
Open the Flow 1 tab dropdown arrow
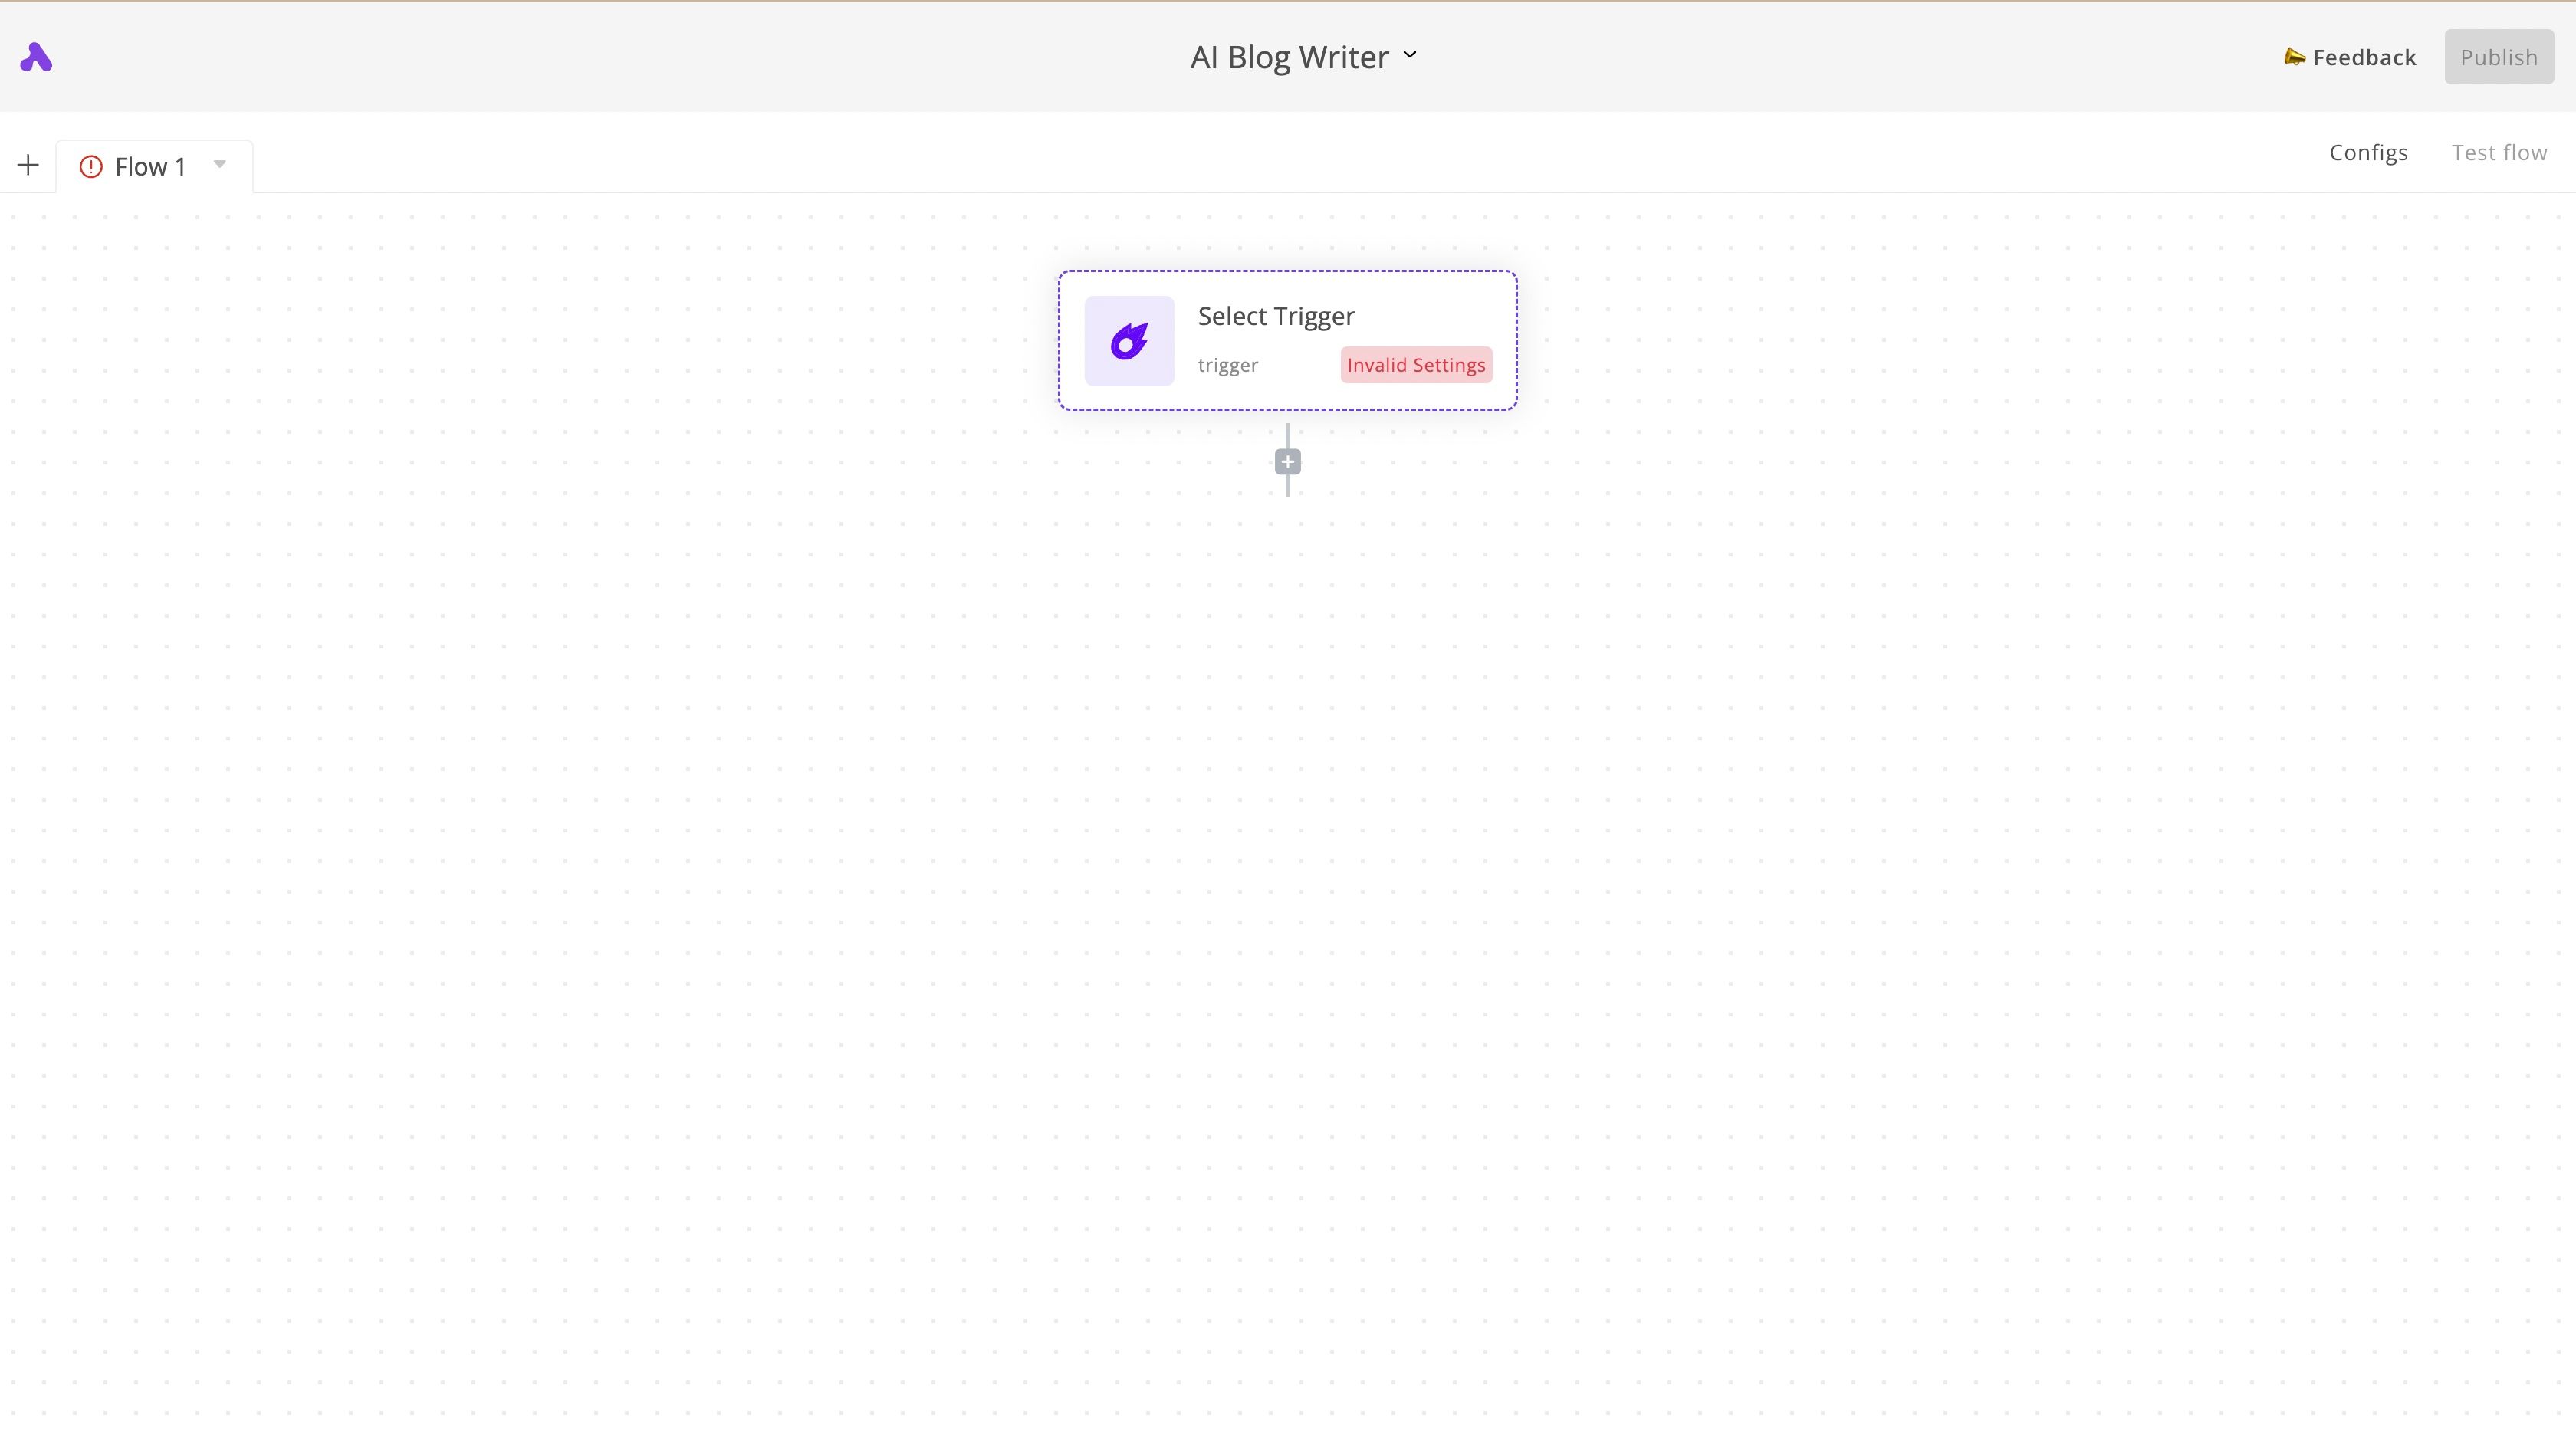(220, 164)
